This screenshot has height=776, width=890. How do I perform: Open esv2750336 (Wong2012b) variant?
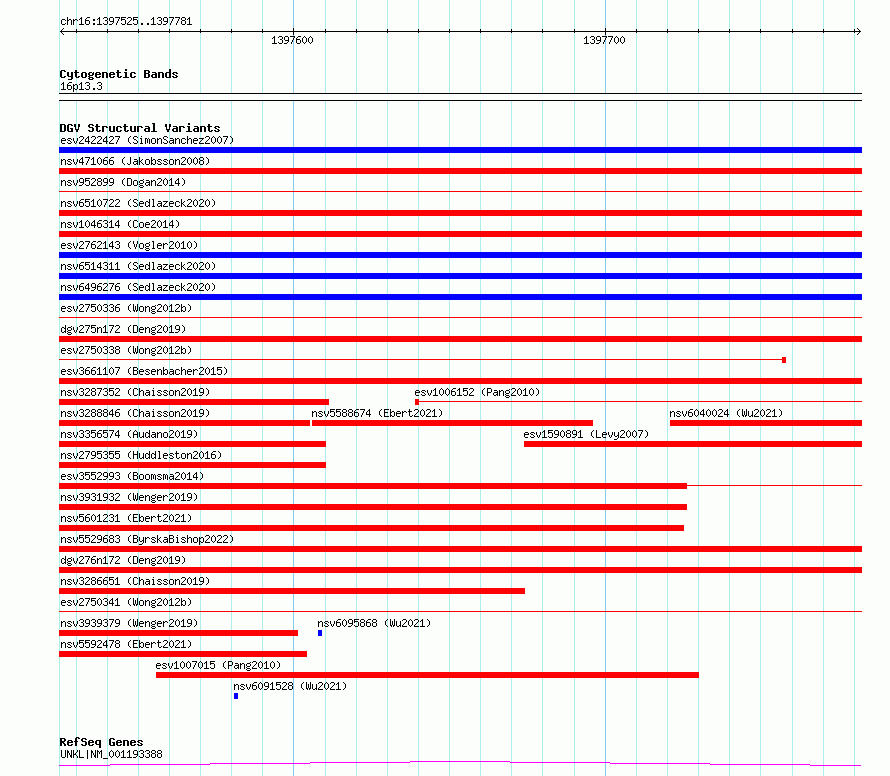[x=126, y=308]
